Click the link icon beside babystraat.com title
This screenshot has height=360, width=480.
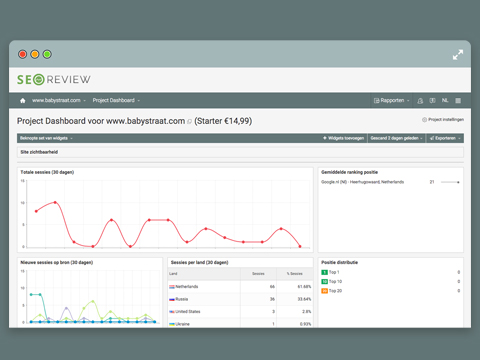coord(189,122)
